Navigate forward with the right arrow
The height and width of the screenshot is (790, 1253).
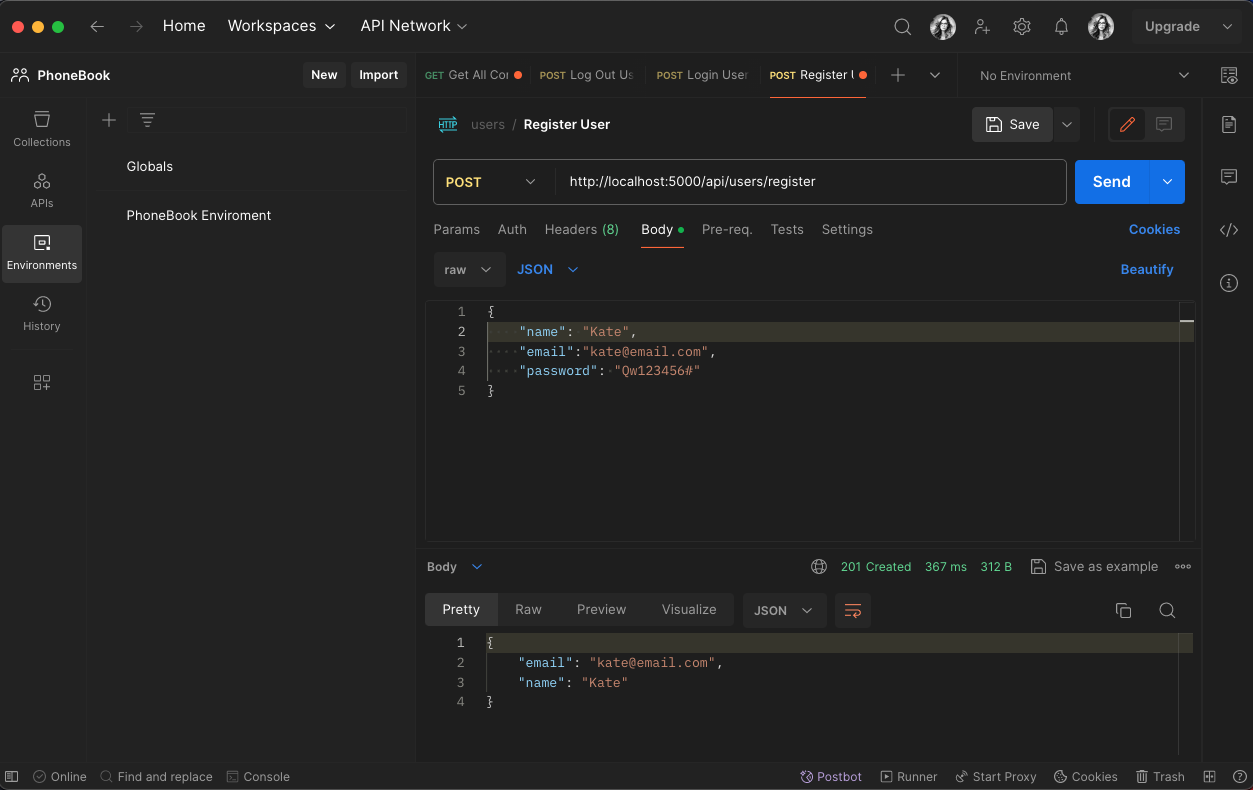click(x=136, y=27)
